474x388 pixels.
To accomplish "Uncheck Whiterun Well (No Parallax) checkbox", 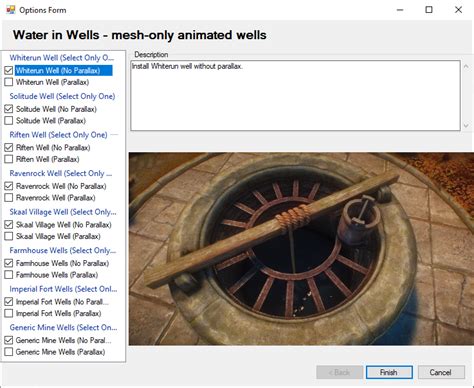I will pos(9,70).
